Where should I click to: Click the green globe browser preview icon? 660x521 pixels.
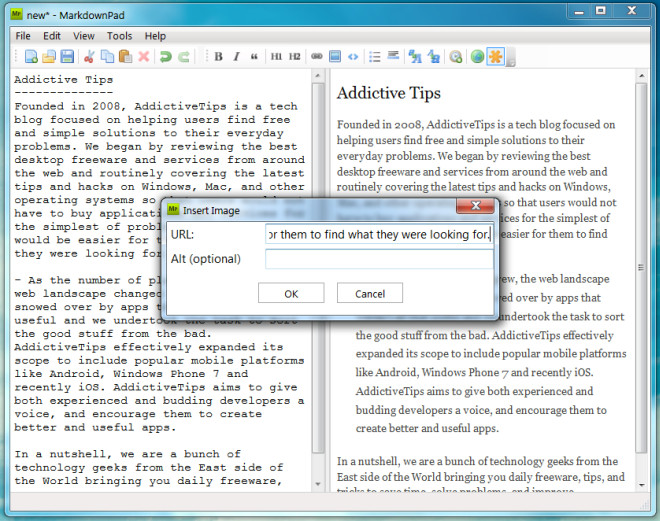pos(477,56)
